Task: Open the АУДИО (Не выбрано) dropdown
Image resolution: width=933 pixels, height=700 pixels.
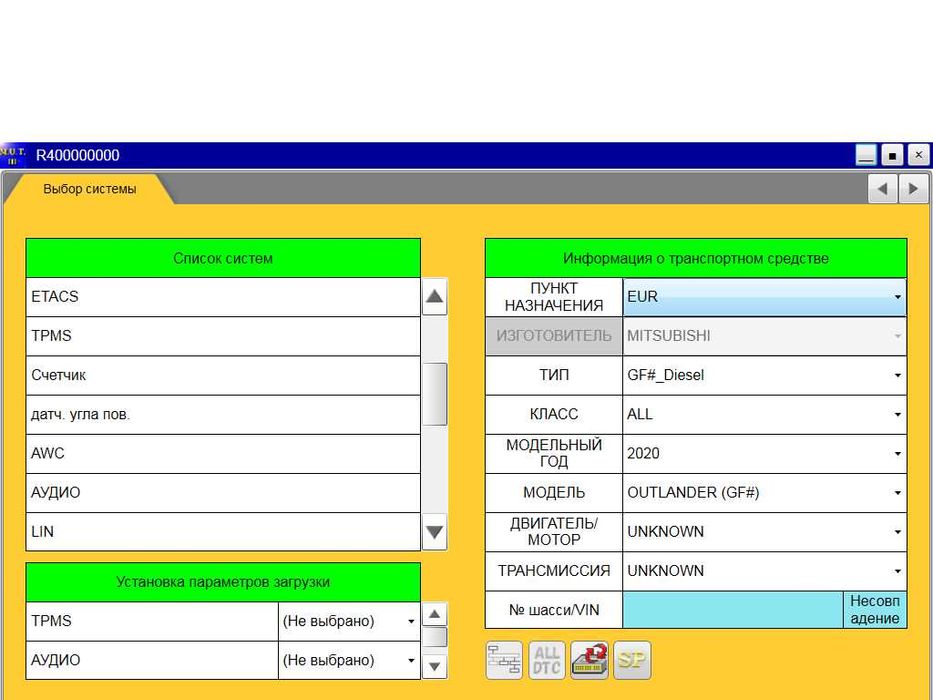Action: coord(349,660)
